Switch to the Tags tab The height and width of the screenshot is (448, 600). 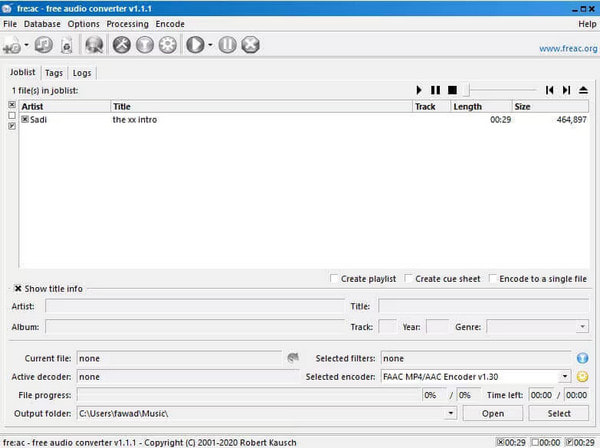54,73
